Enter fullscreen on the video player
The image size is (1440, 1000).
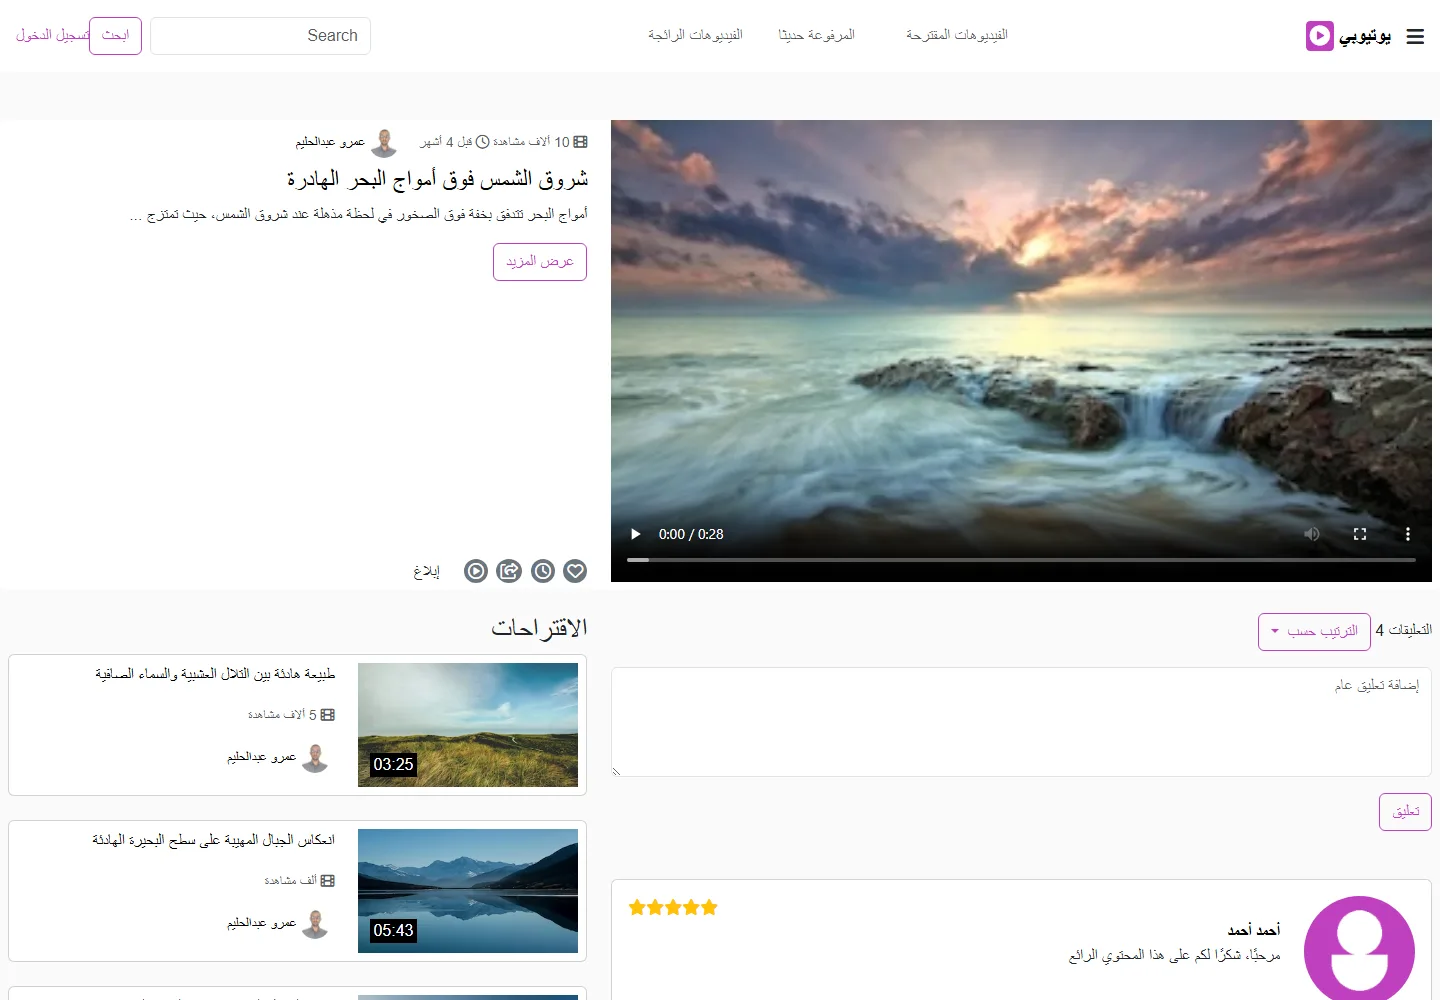(1360, 534)
